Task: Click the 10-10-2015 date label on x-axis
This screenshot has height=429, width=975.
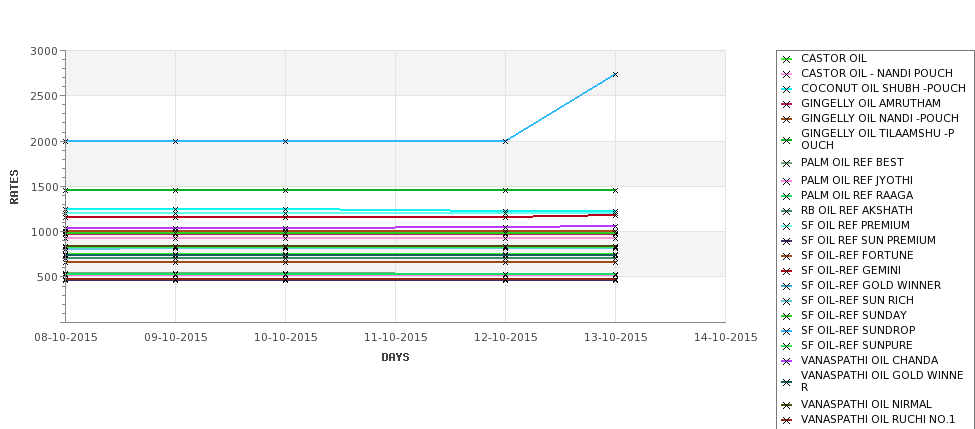Action: 285,338
